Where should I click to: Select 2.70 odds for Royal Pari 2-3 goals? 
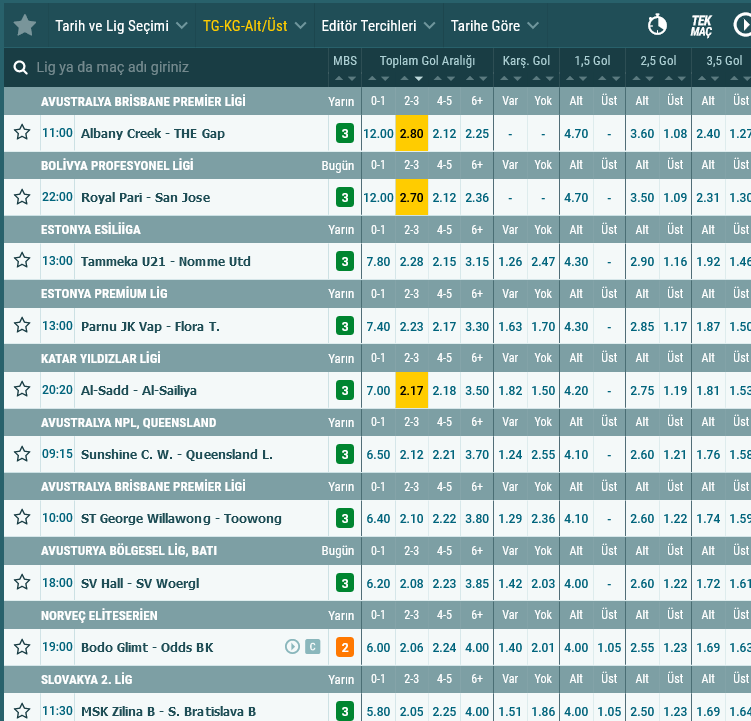(411, 197)
